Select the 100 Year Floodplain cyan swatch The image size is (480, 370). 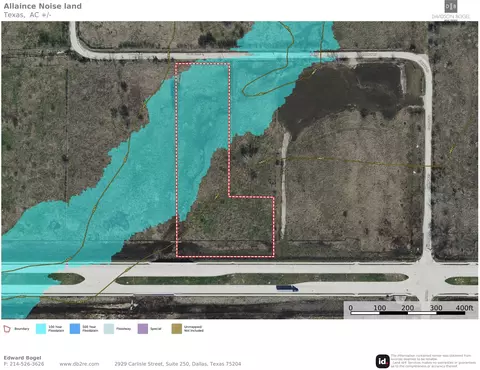coord(41,329)
